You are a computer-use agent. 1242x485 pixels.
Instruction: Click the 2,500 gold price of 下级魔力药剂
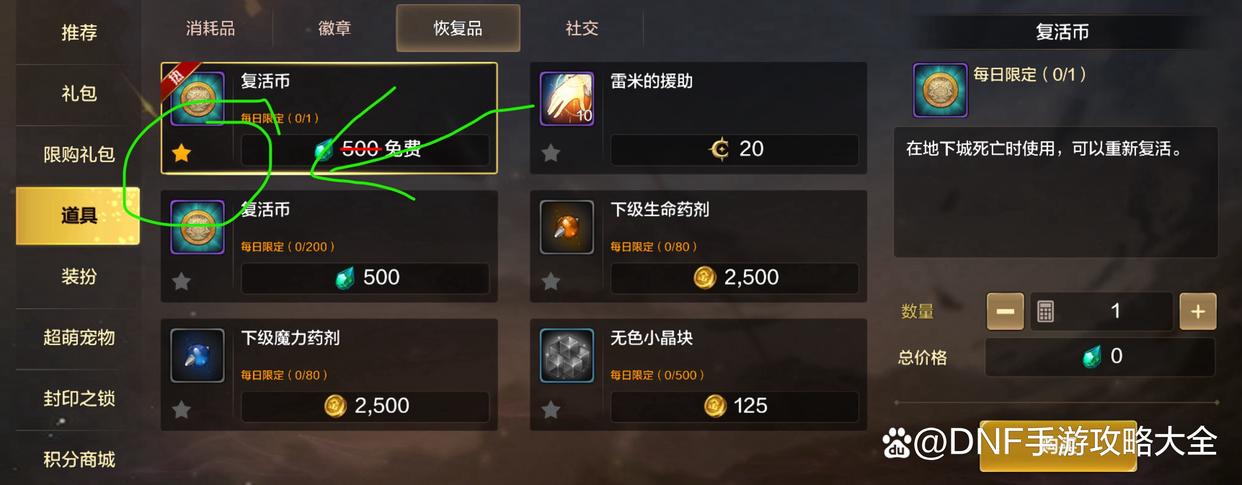pos(365,406)
